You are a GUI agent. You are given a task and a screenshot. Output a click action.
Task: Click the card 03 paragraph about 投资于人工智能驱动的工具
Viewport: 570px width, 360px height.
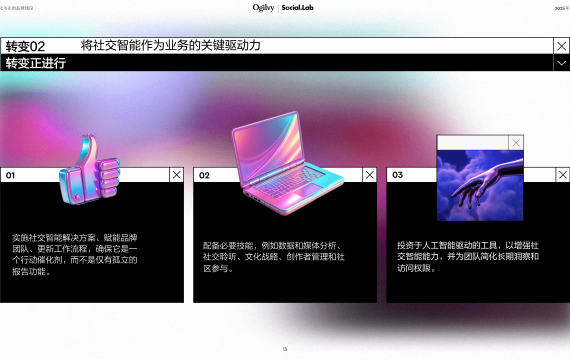[x=468, y=256]
